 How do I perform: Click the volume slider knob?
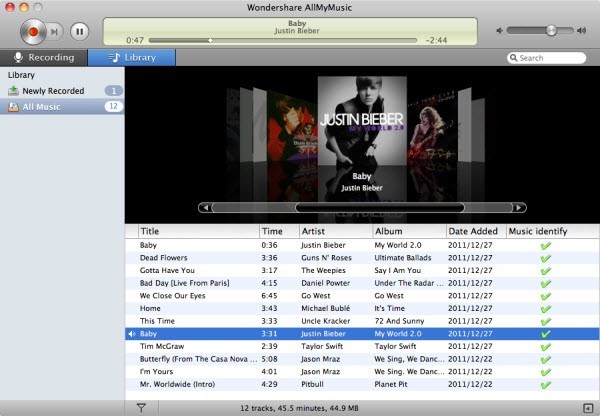click(x=550, y=30)
